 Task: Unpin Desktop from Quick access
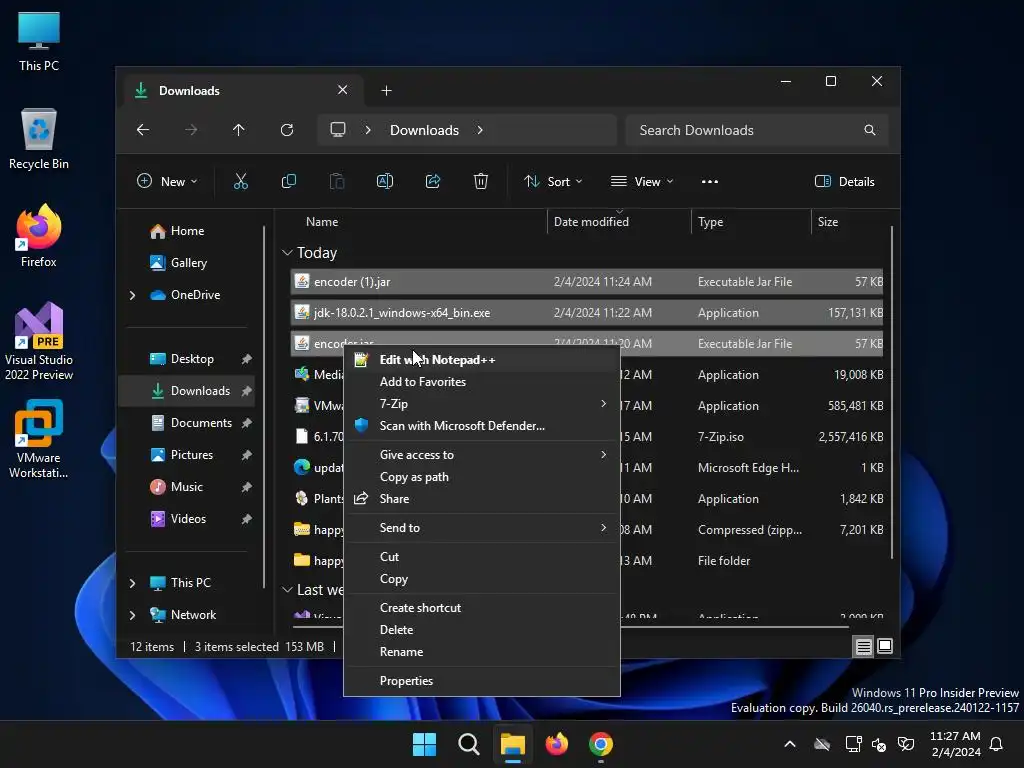click(246, 359)
